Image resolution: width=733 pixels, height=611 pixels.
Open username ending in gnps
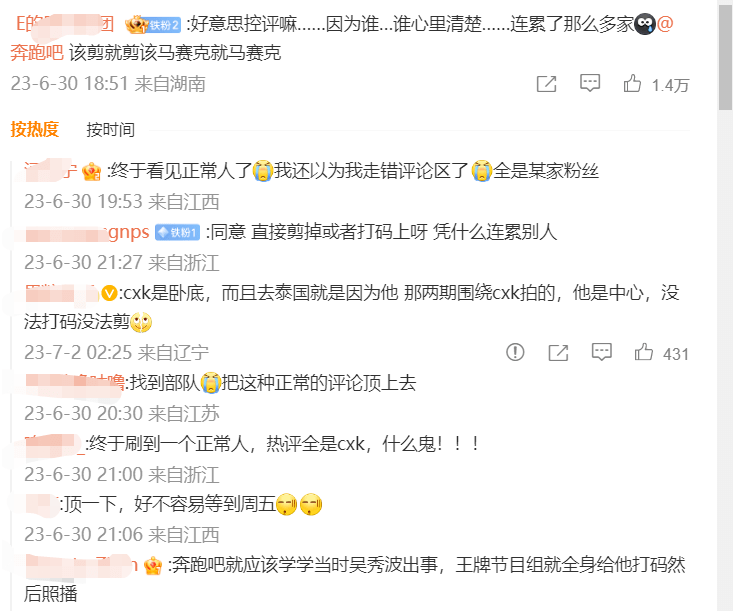tap(87, 232)
